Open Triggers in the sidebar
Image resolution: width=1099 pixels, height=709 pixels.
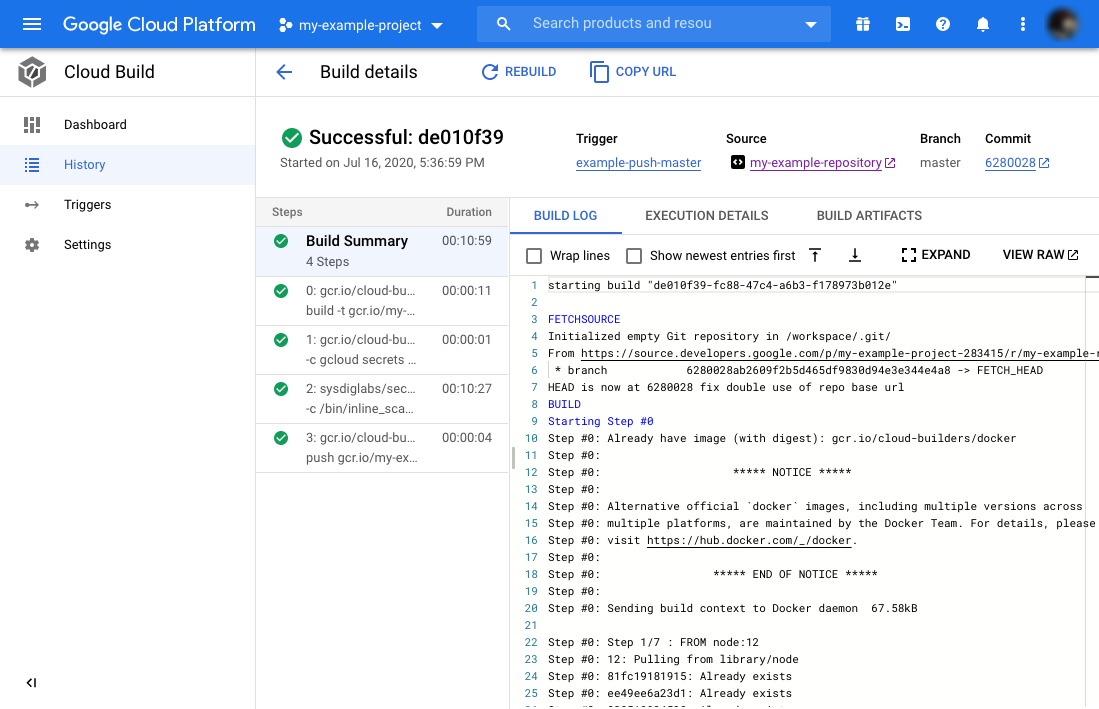click(x=128, y=205)
